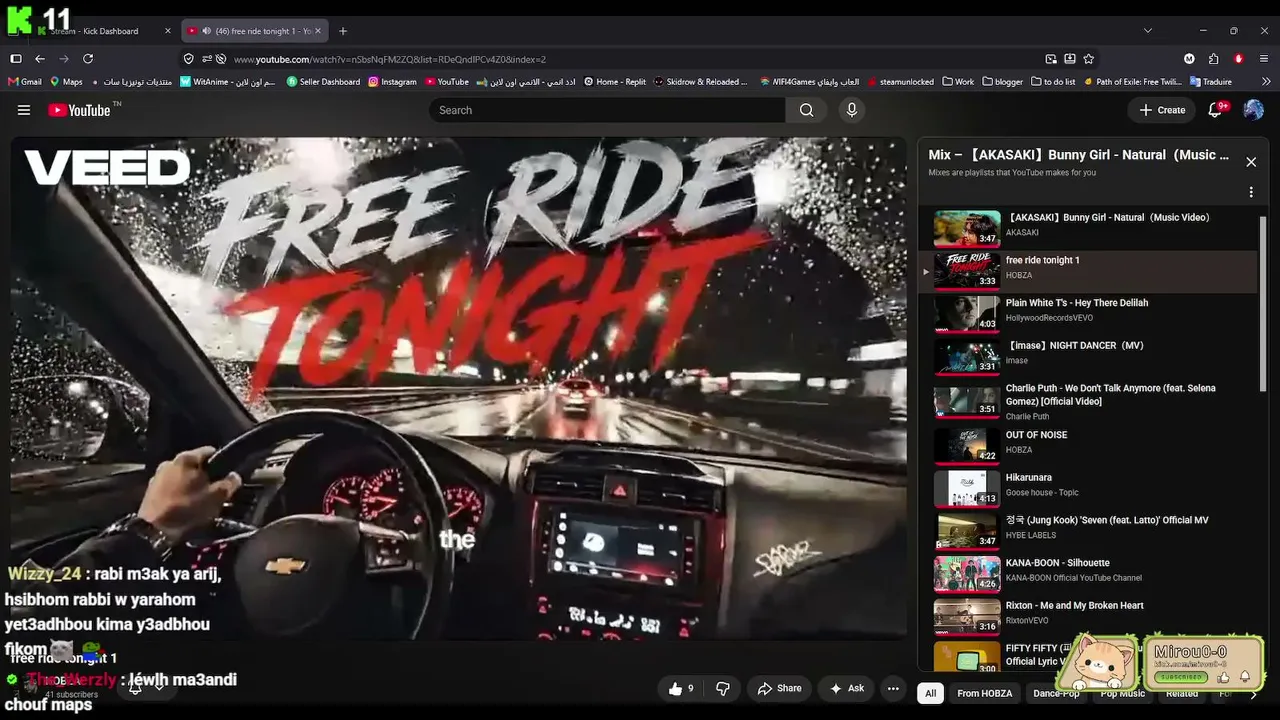Open YouTube notifications bell
The height and width of the screenshot is (720, 1280).
tap(1216, 110)
